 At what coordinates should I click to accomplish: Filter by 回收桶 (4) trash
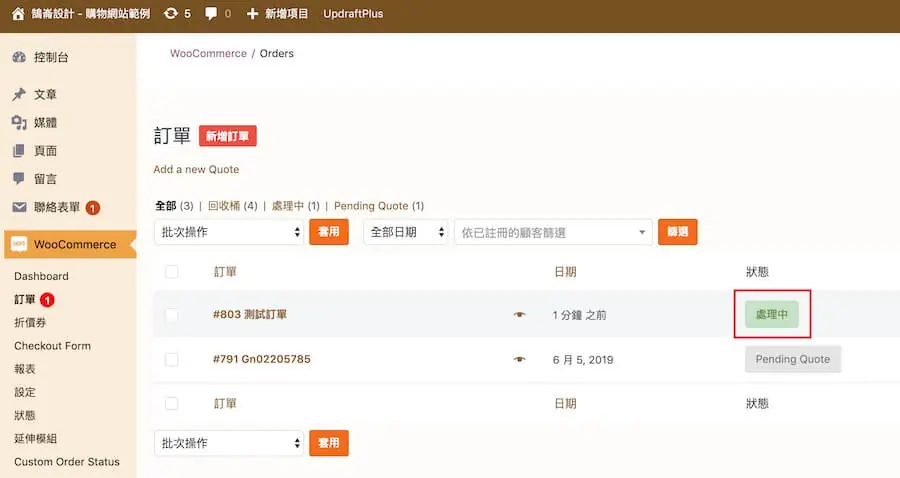pyautogui.click(x=232, y=205)
